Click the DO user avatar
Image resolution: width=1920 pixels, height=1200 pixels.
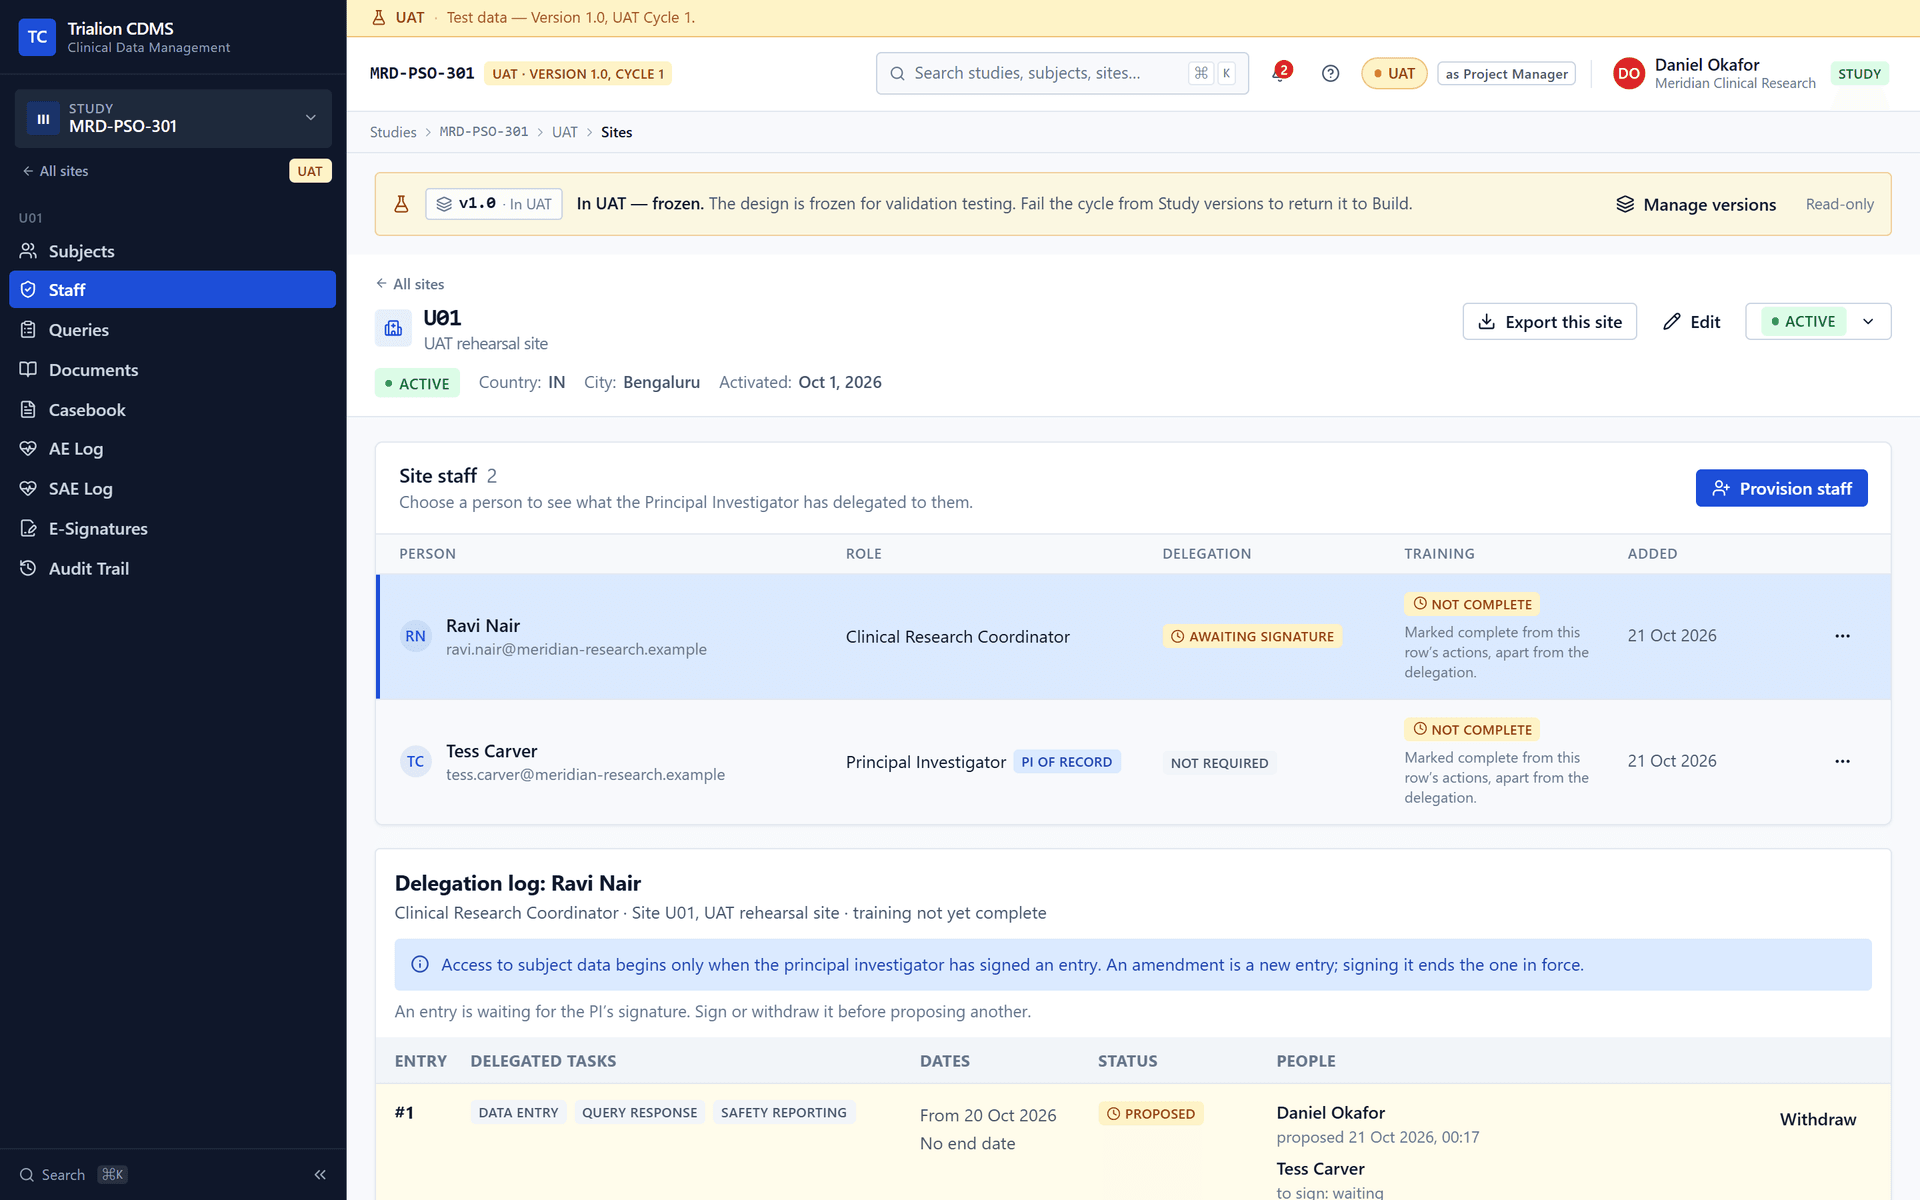coord(1629,73)
